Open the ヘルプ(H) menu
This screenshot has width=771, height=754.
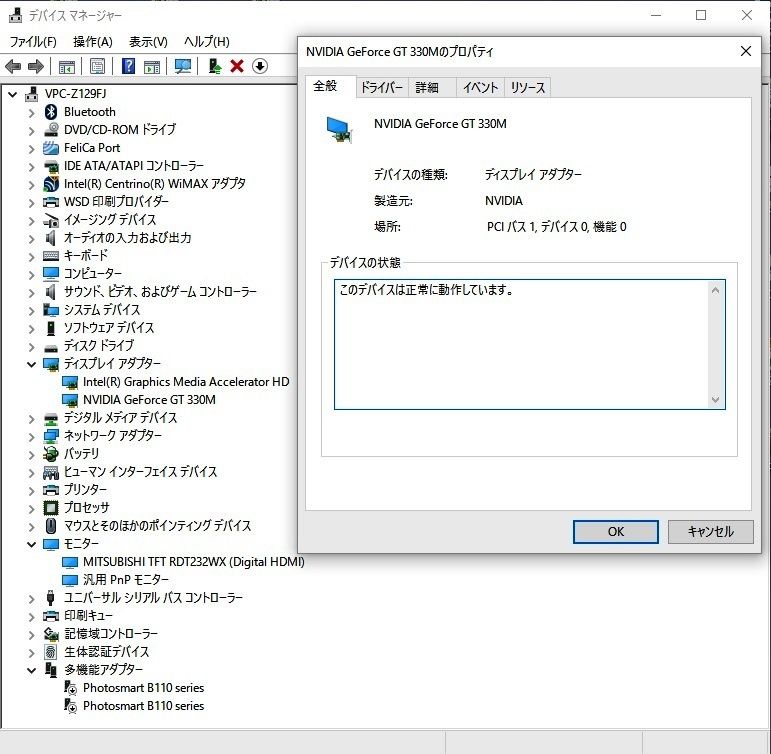coord(207,42)
